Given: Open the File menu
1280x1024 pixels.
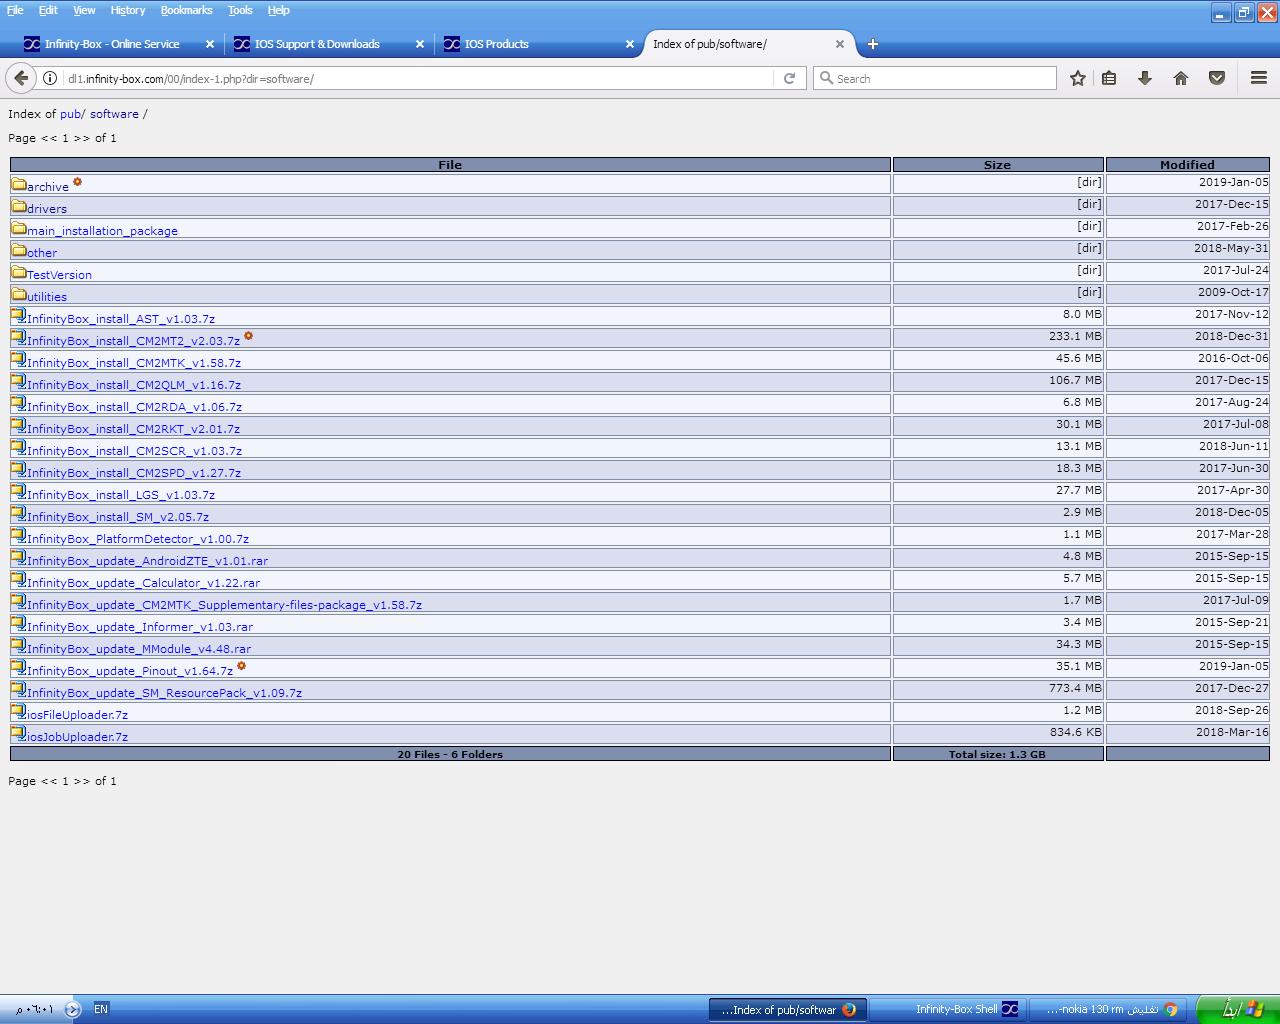Looking at the screenshot, I should coord(15,10).
